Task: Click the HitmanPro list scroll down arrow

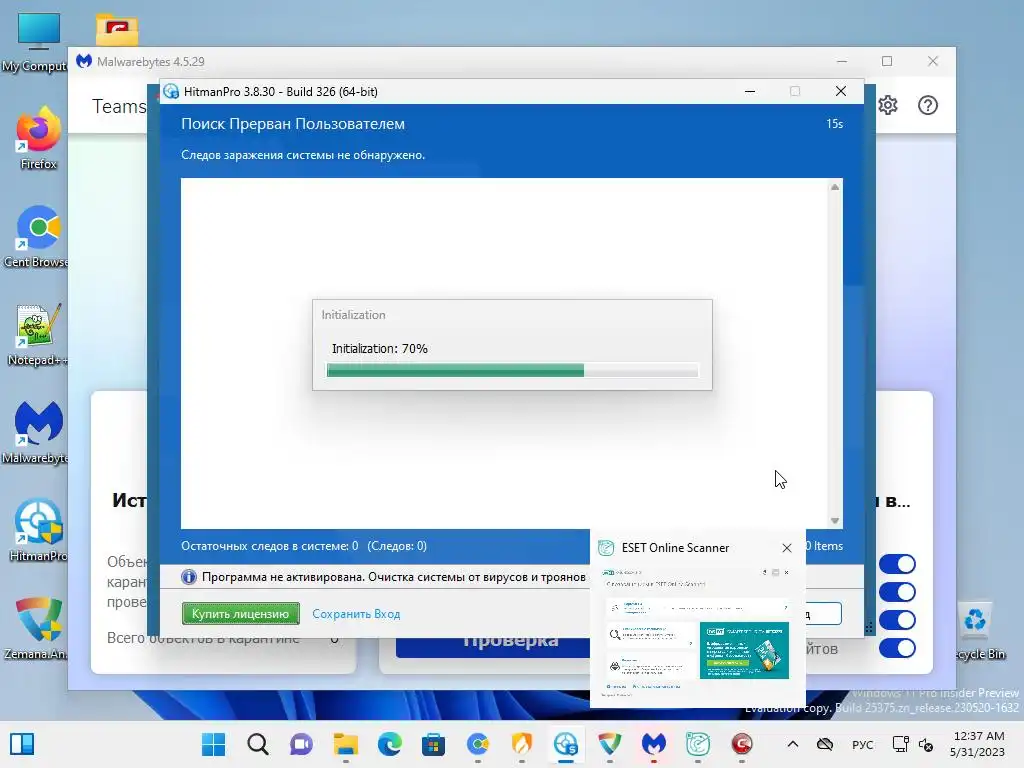Action: (x=835, y=520)
